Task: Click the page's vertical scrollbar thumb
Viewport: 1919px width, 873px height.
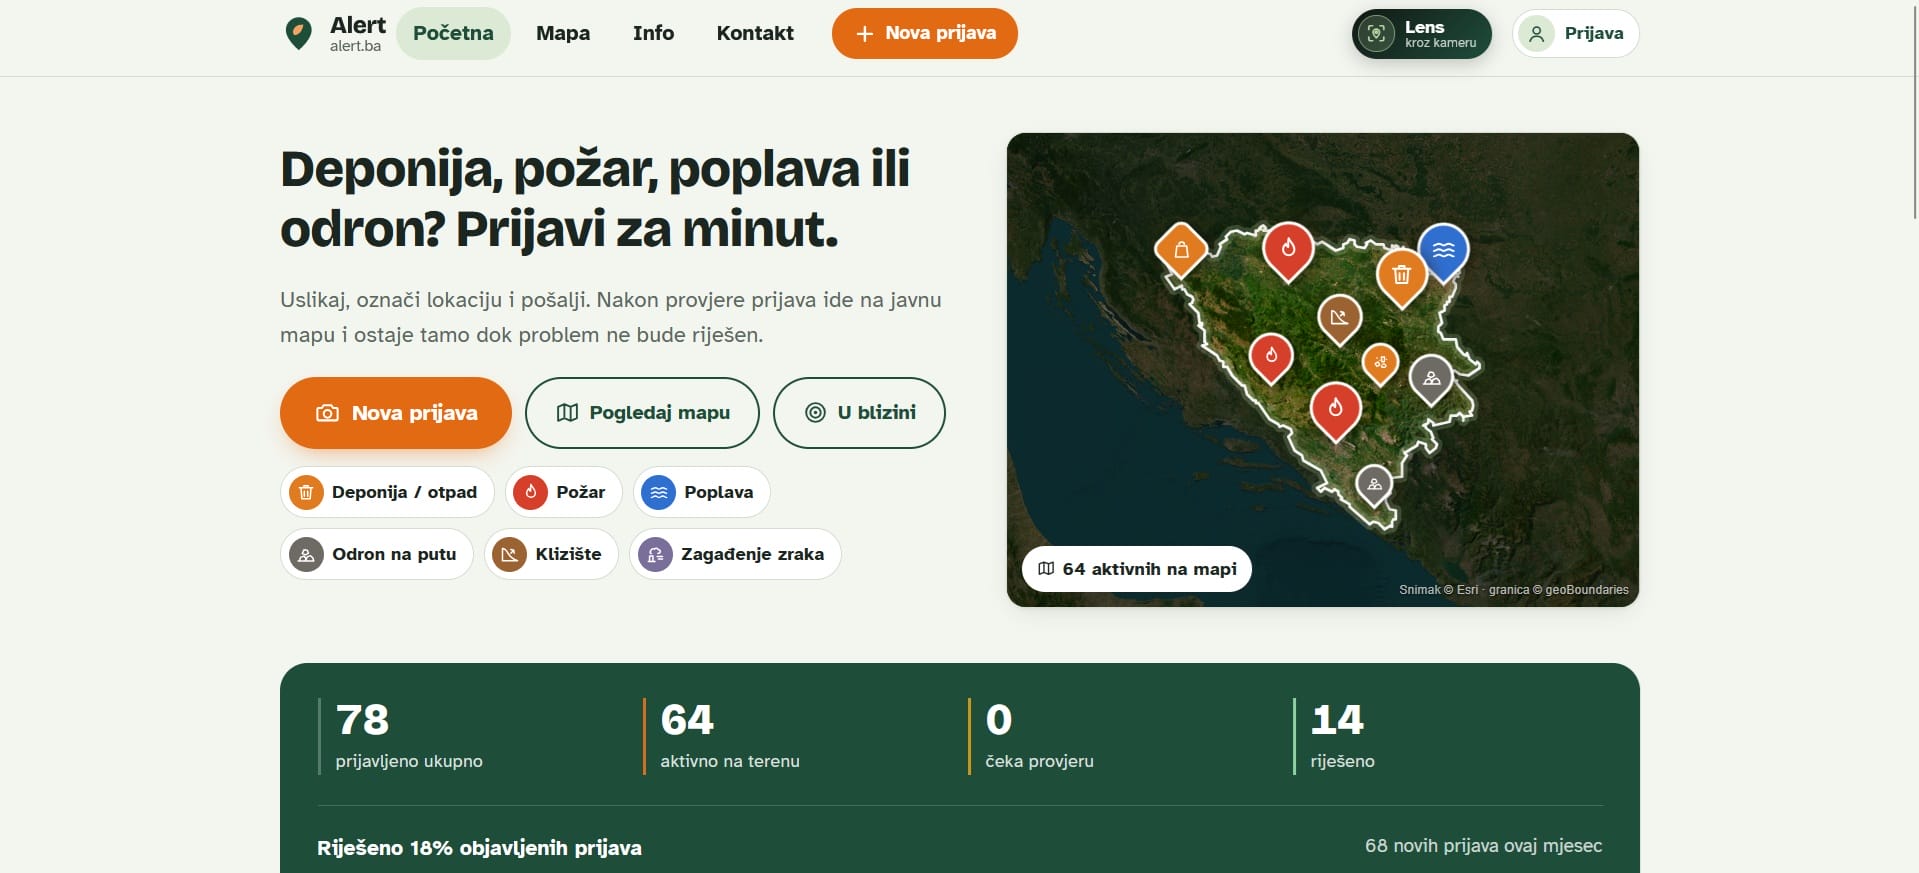Action: click(x=1914, y=110)
